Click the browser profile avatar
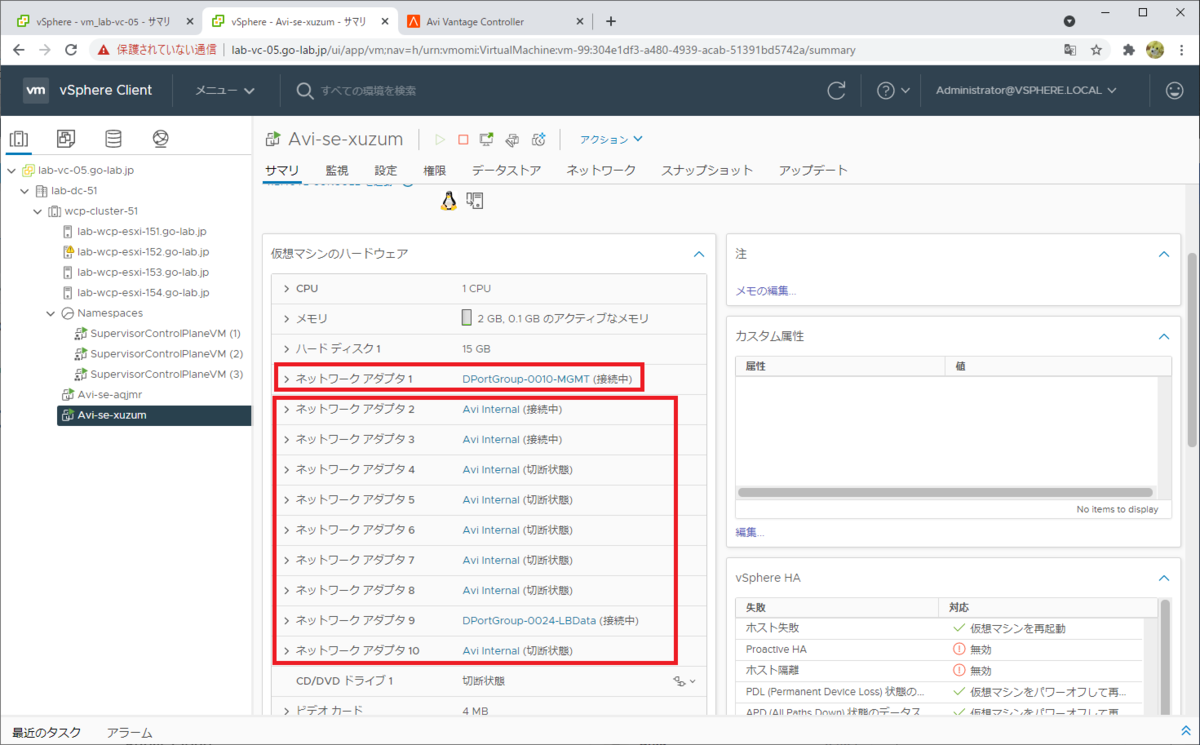 (x=1155, y=49)
